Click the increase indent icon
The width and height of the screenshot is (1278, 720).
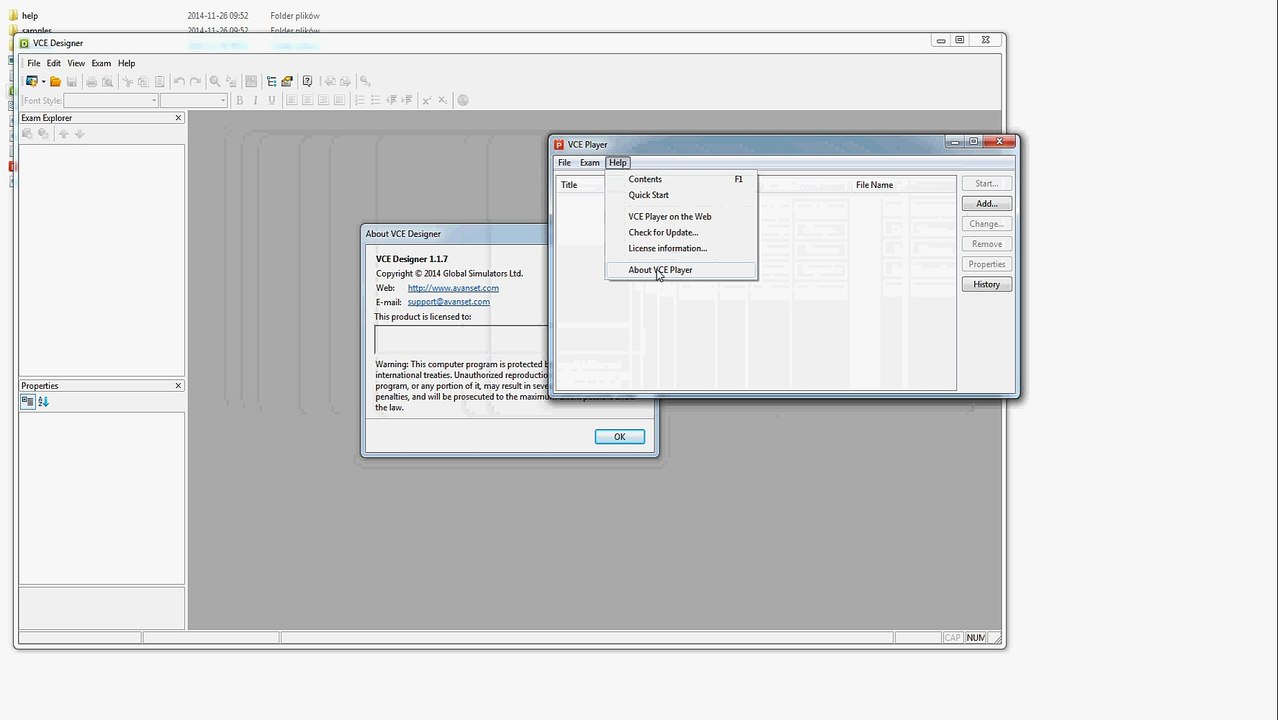coord(407,100)
